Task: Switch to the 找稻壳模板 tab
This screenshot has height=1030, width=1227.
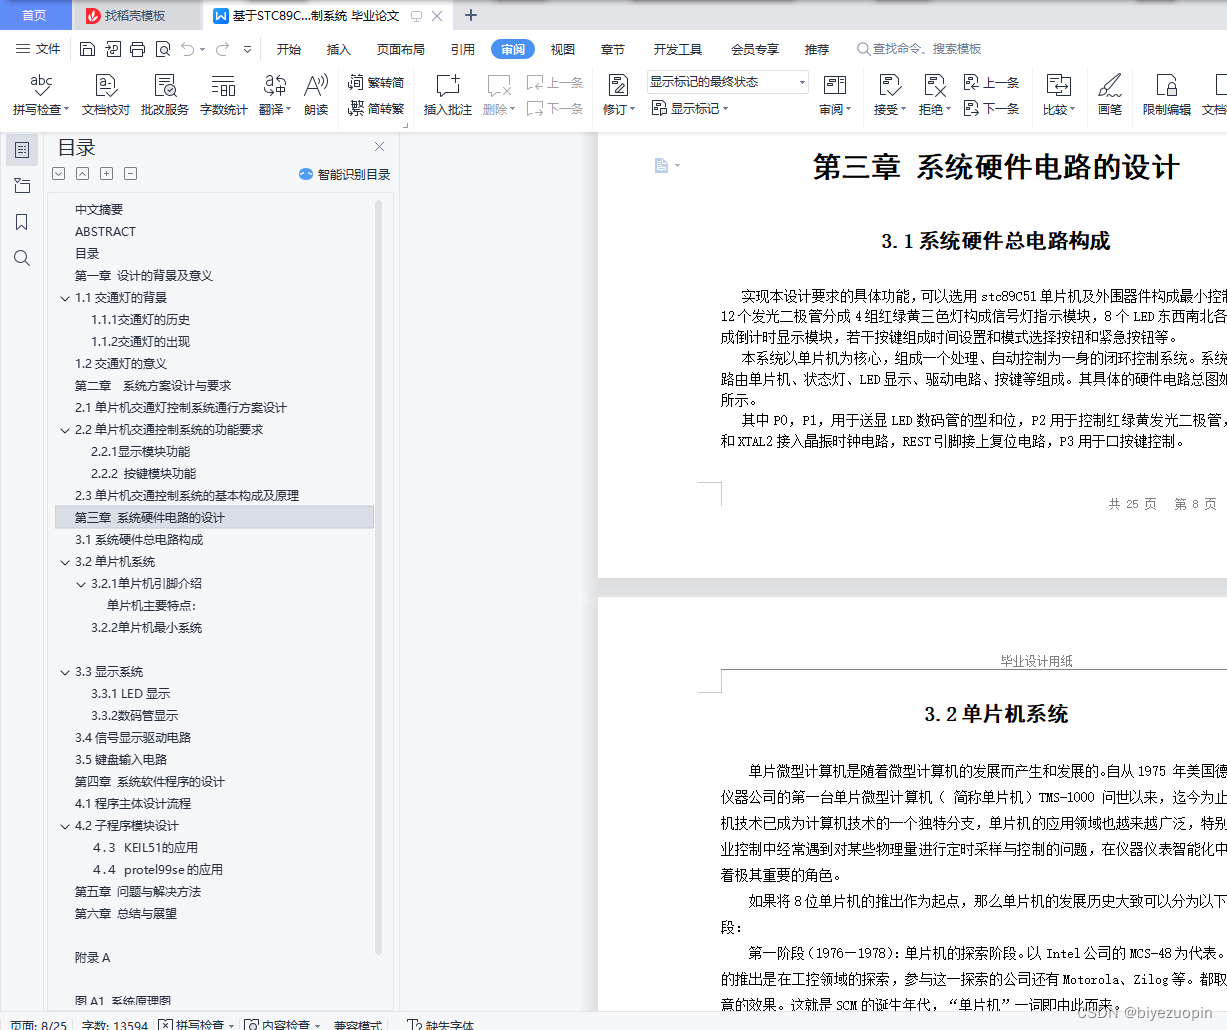Action: coord(135,15)
